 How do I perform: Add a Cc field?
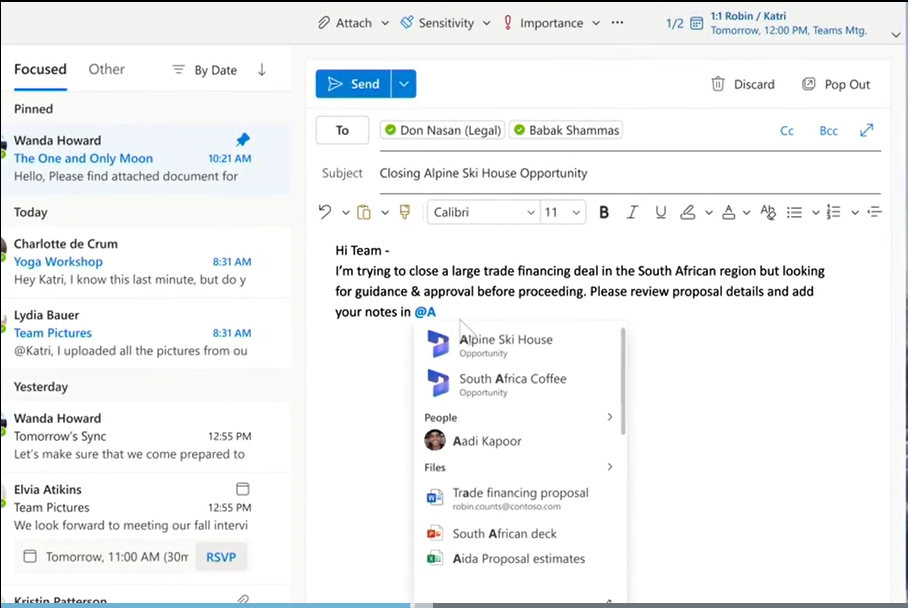point(786,131)
